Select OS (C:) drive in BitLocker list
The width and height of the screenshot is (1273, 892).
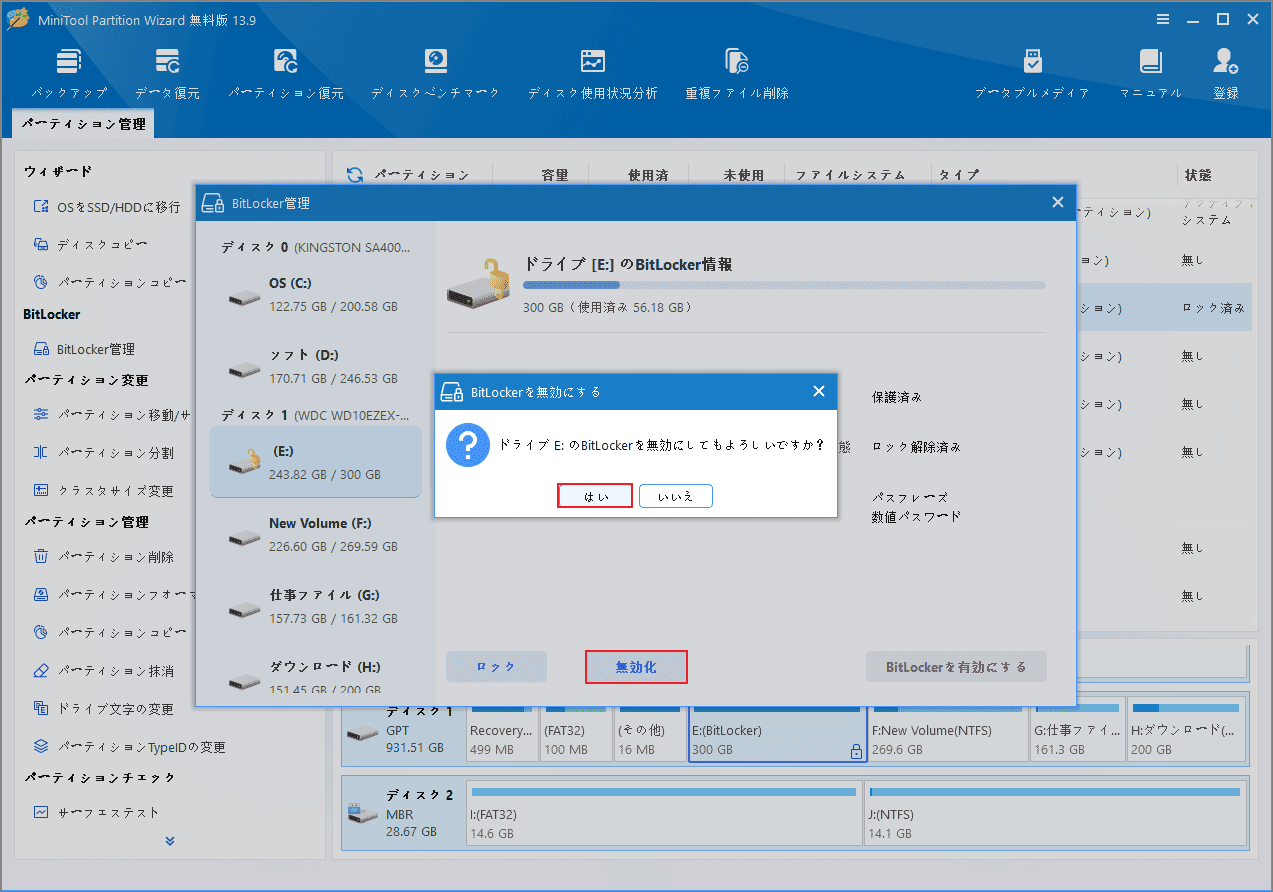[x=315, y=295]
